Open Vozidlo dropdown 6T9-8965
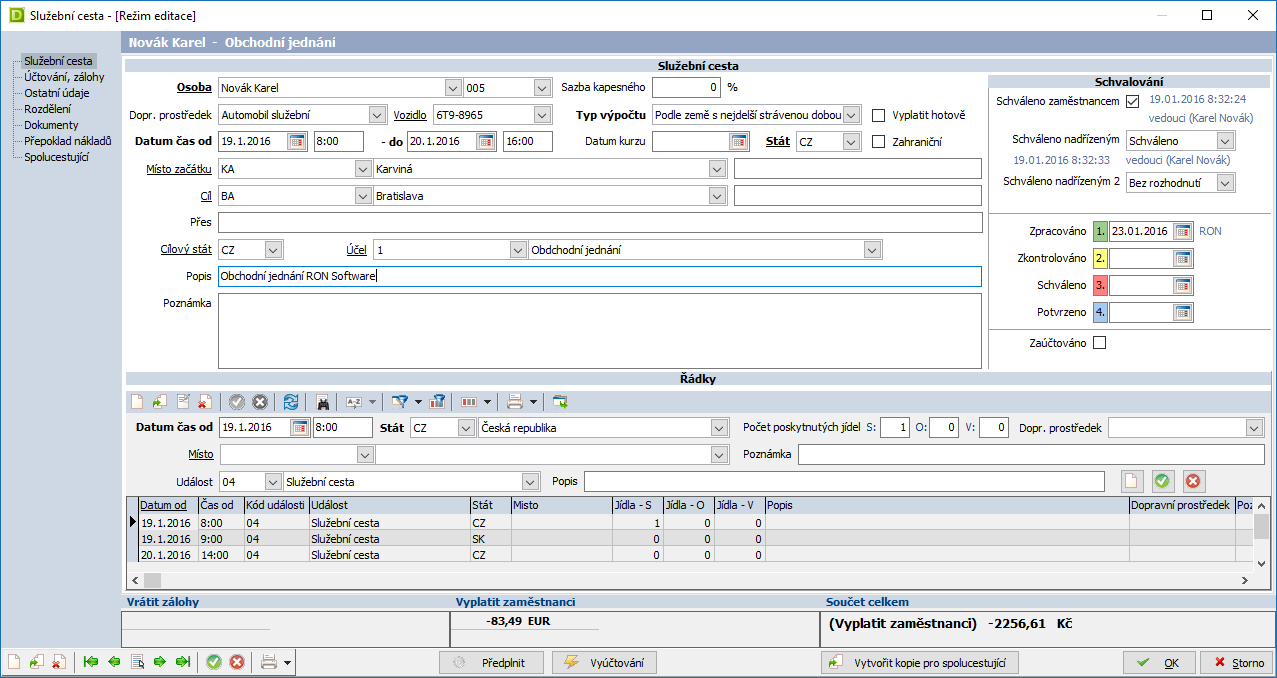Image resolution: width=1277 pixels, height=678 pixels. tap(543, 115)
